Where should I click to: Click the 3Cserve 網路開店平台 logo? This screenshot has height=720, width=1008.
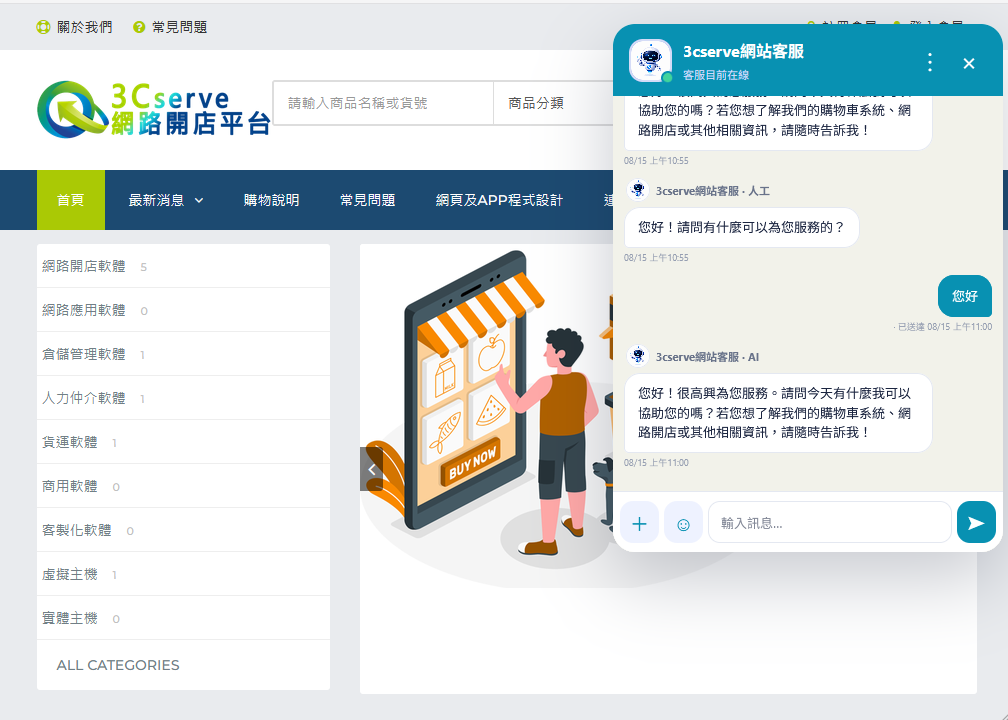click(x=153, y=109)
